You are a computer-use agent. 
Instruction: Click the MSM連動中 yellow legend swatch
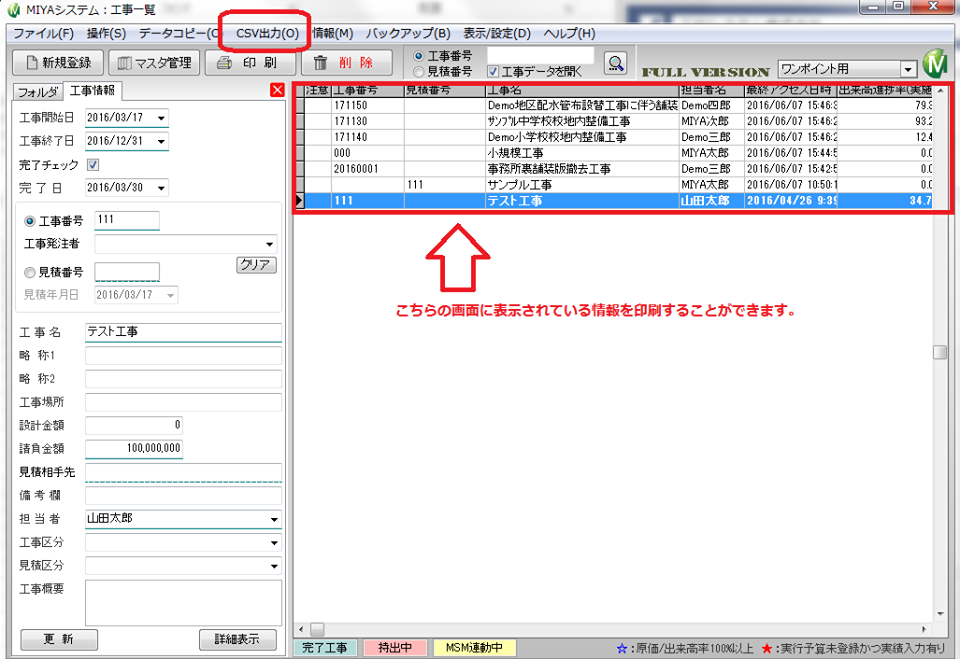pyautogui.click(x=474, y=647)
